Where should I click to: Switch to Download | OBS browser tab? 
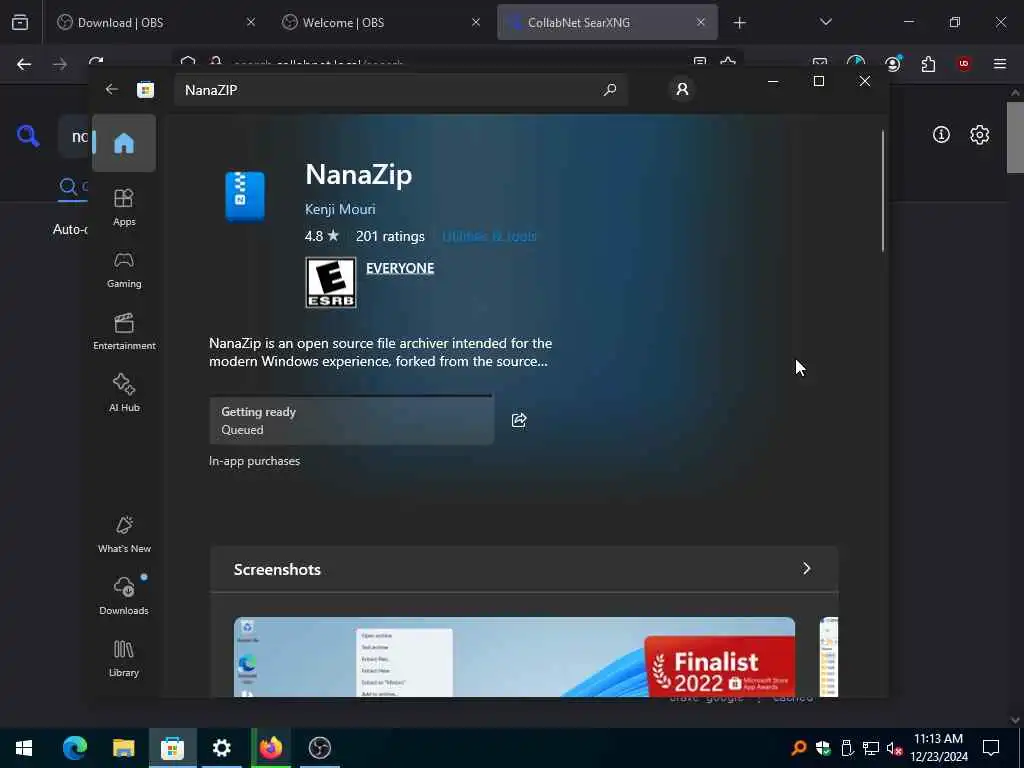[x=157, y=23]
